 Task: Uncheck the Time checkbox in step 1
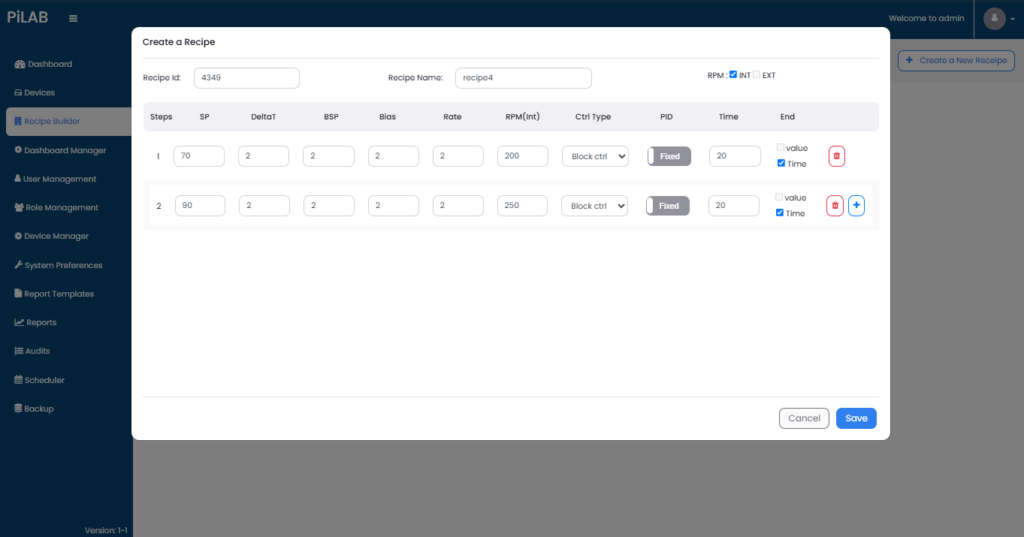click(x=781, y=163)
